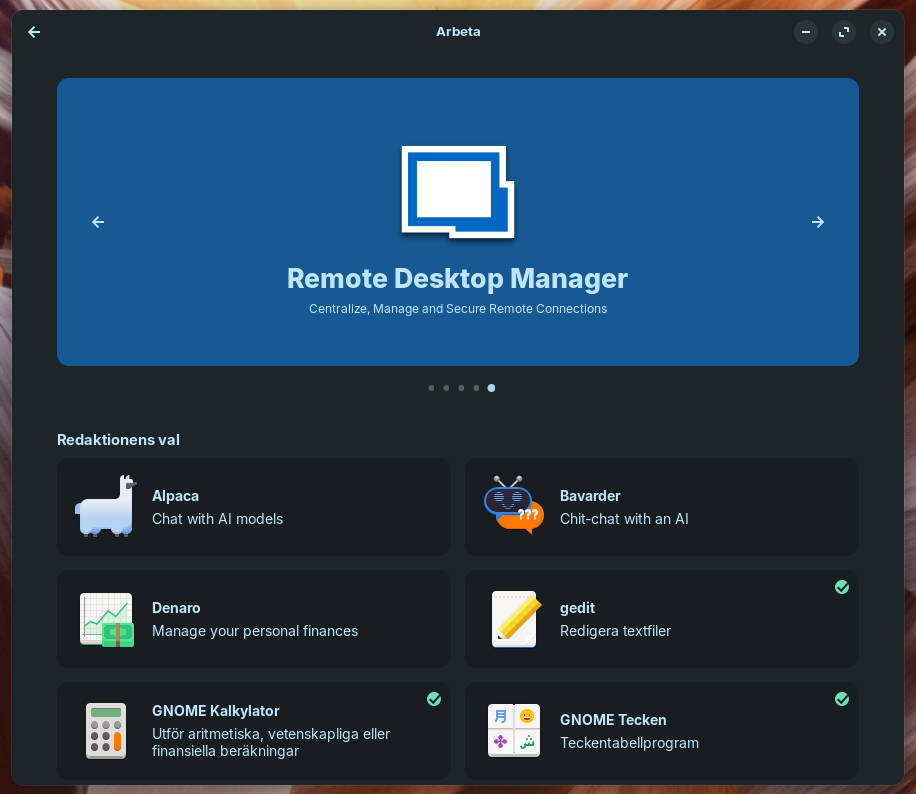Click the Denaro finance chart icon
The image size is (916, 794).
click(x=106, y=619)
